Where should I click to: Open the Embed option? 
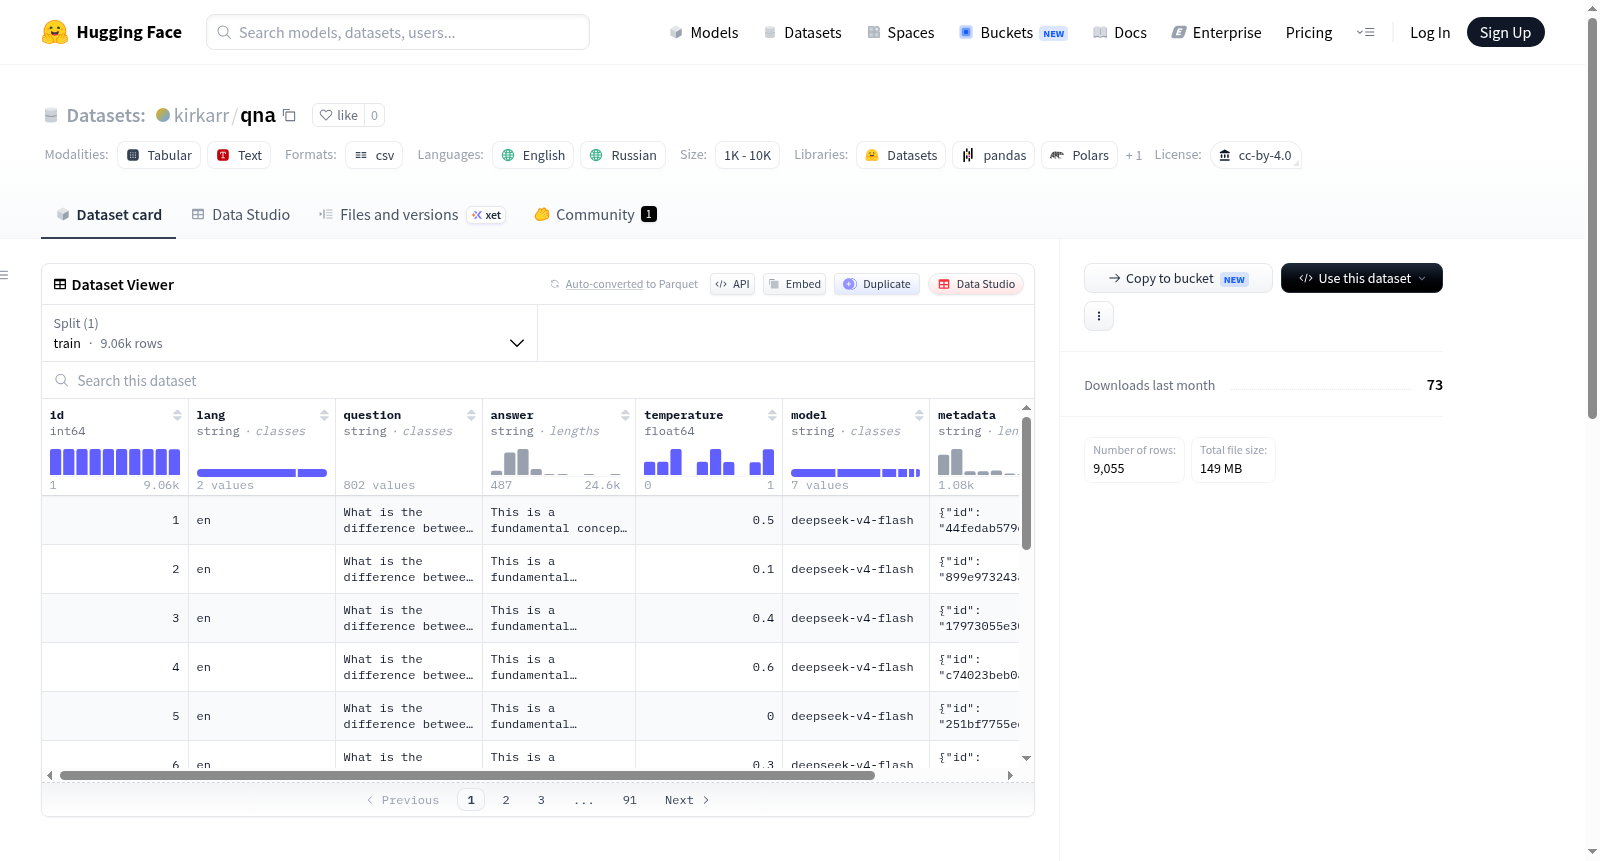click(794, 284)
